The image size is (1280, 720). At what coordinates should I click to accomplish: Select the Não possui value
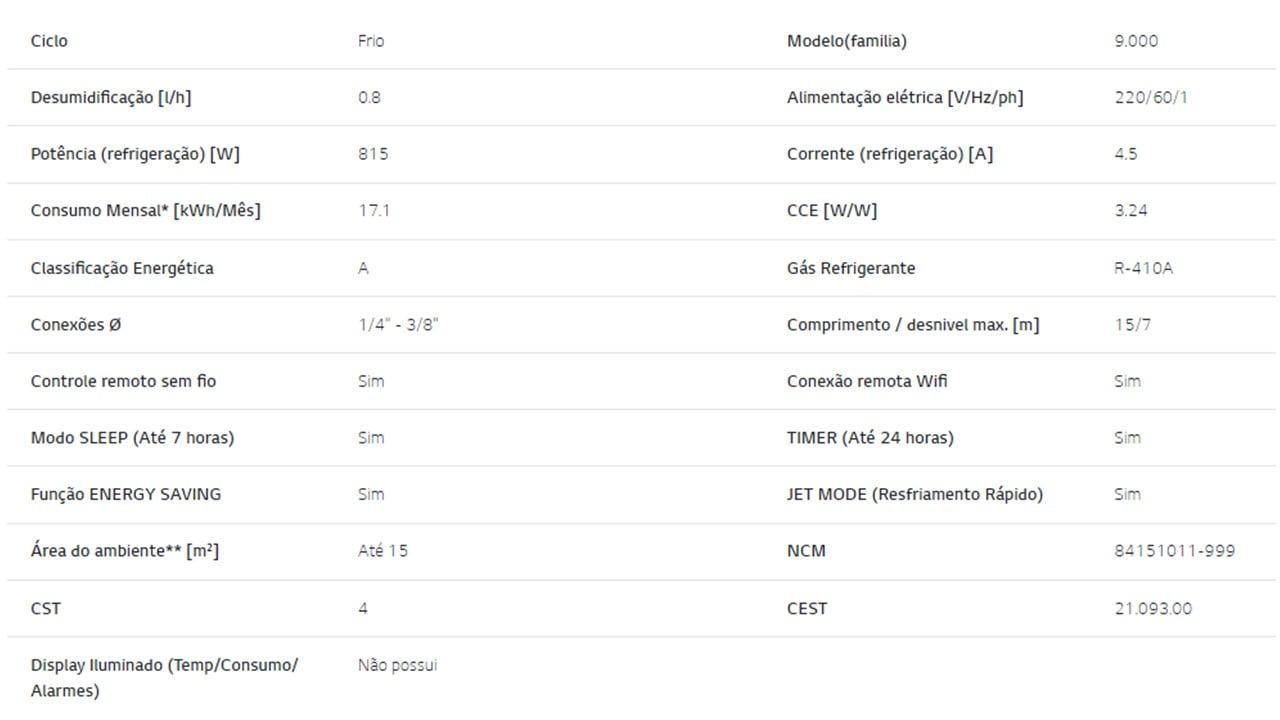[x=398, y=665]
